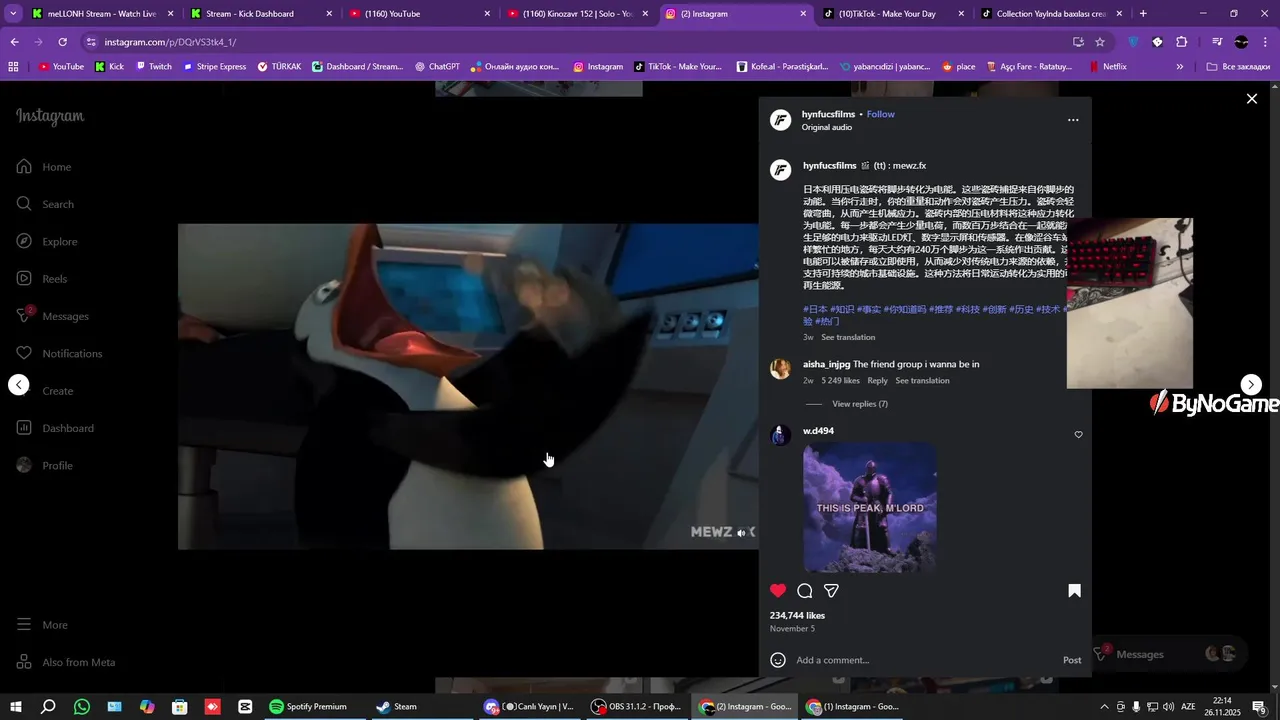Click See translation under the caption
Viewport: 1280px width, 720px height.
[848, 337]
